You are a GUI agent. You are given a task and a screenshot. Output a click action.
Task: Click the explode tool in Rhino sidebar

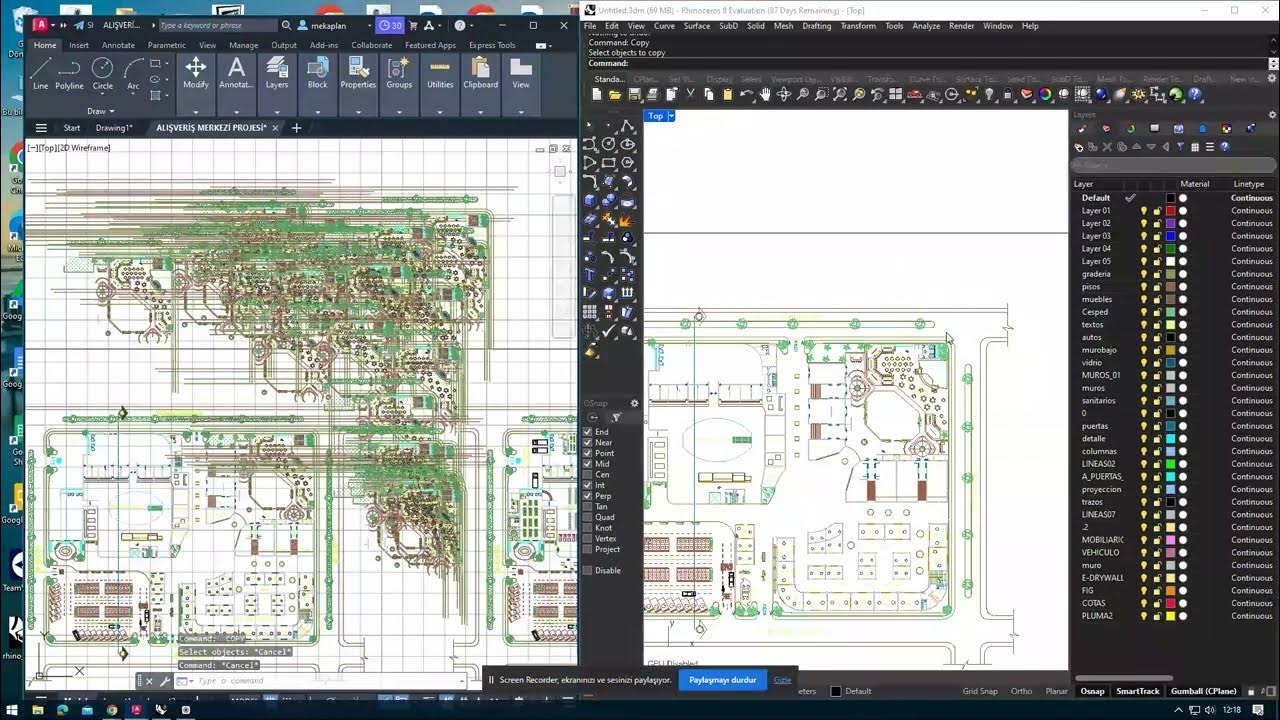[x=627, y=219]
